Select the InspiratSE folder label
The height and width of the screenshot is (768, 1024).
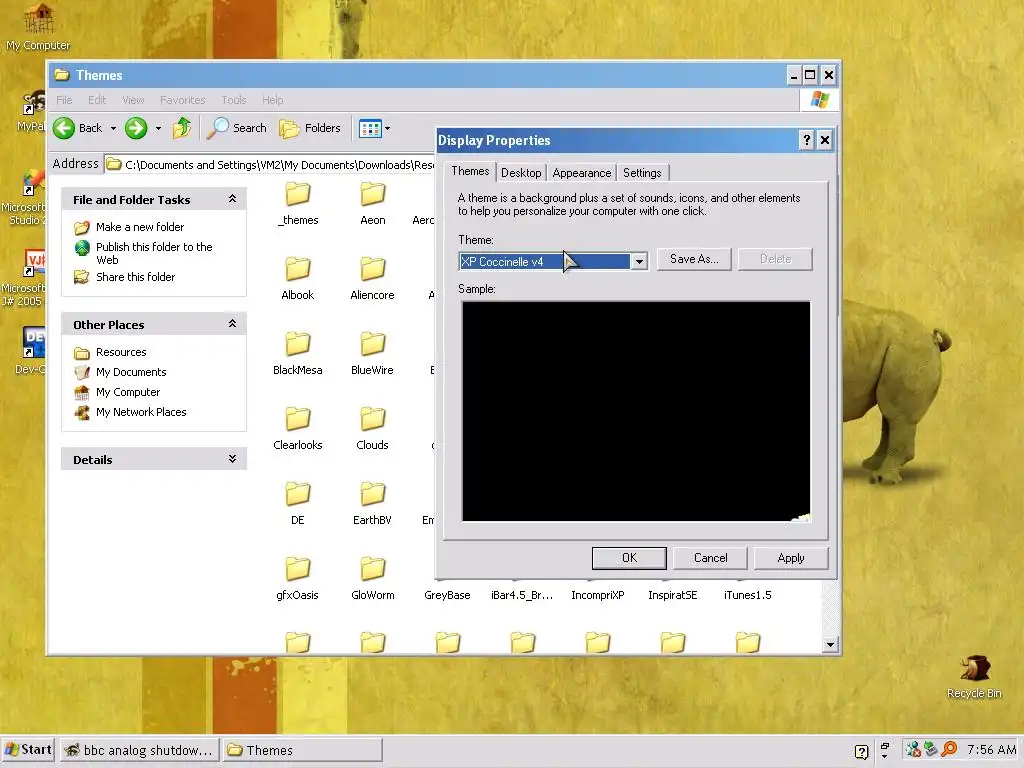point(673,595)
